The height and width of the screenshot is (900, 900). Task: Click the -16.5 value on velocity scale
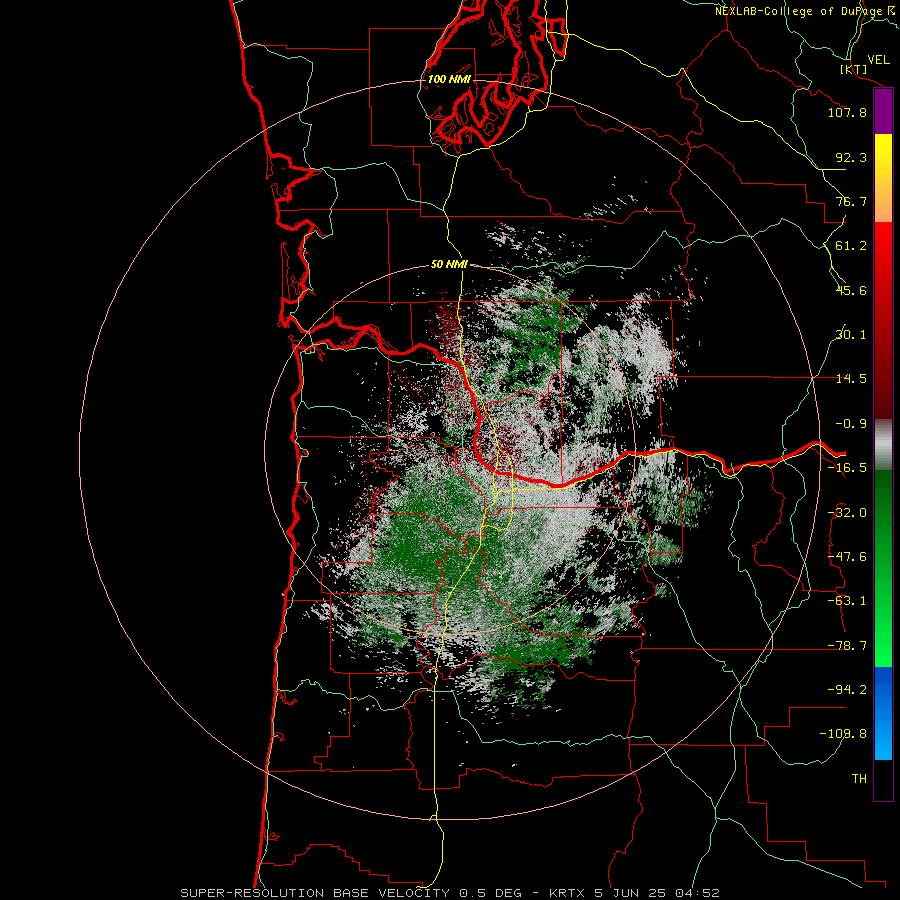coord(847,468)
